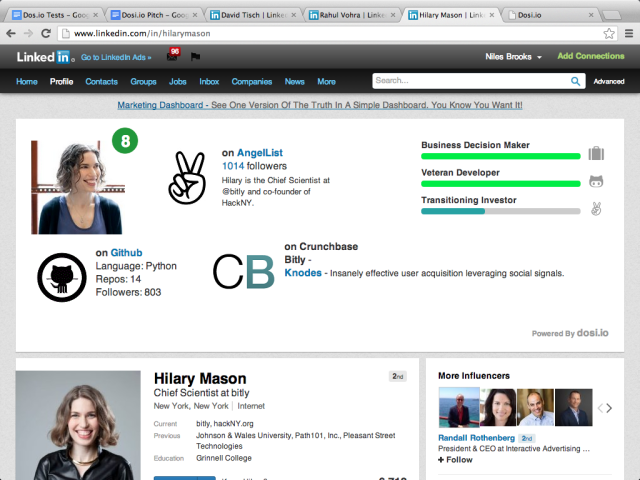
Task: Click the Transitioning Investor progress bar
Action: [500, 211]
